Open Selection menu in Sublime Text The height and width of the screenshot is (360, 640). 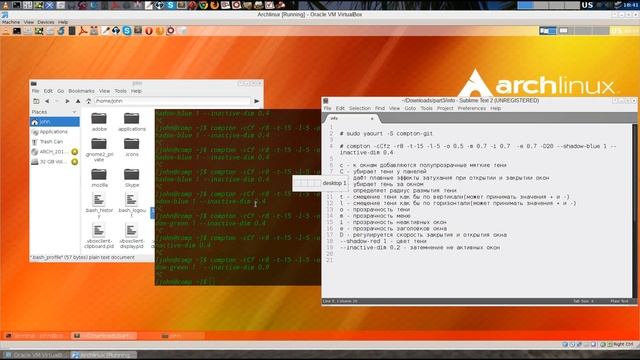(360, 109)
